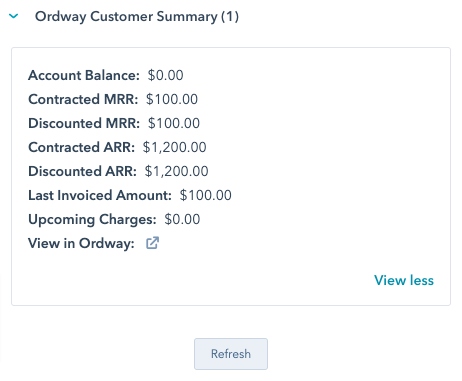Click the Contracted ARR label
Image resolution: width=462 pixels, height=381 pixels.
81,147
